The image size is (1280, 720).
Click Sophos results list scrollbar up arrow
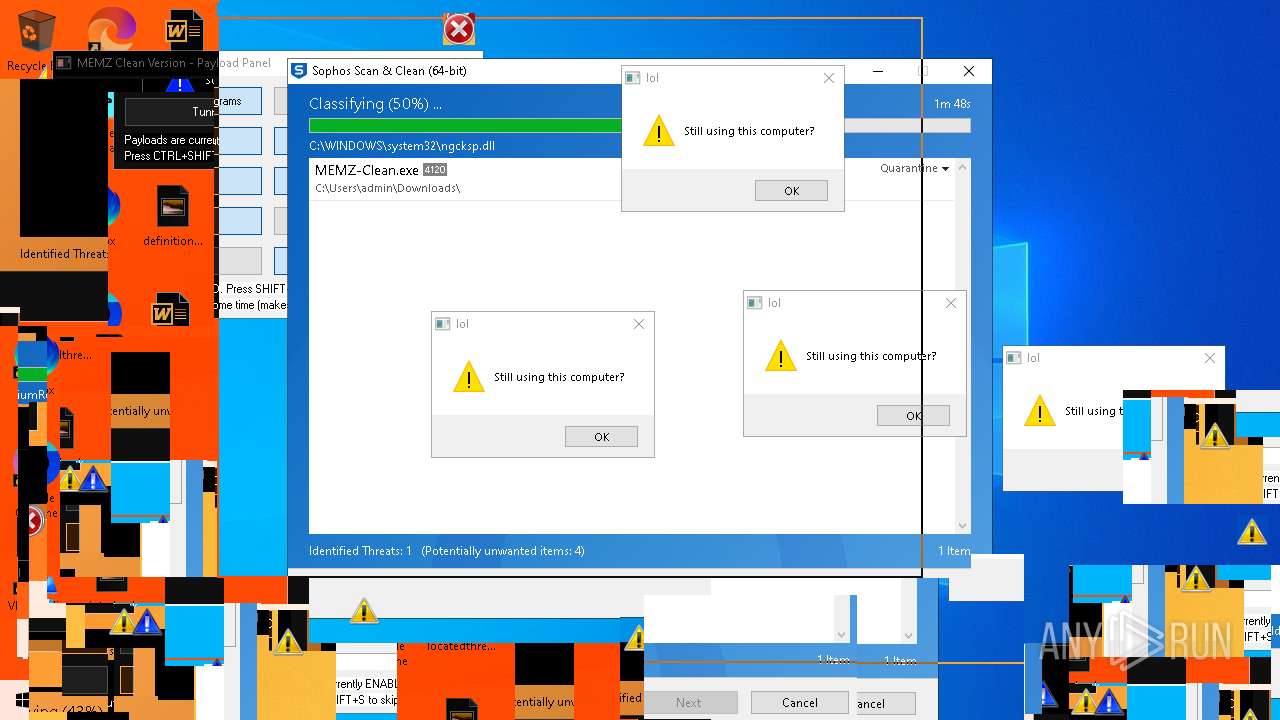[x=962, y=168]
